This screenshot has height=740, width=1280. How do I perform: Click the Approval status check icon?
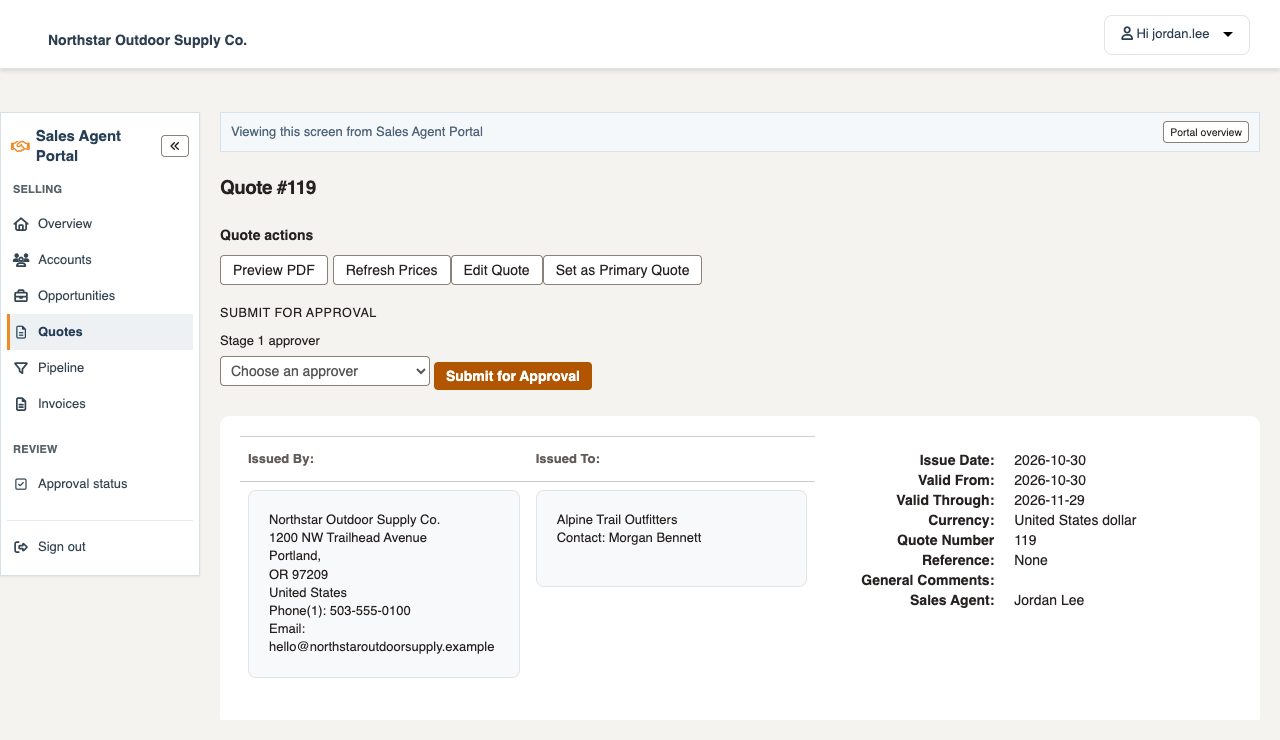[21, 484]
